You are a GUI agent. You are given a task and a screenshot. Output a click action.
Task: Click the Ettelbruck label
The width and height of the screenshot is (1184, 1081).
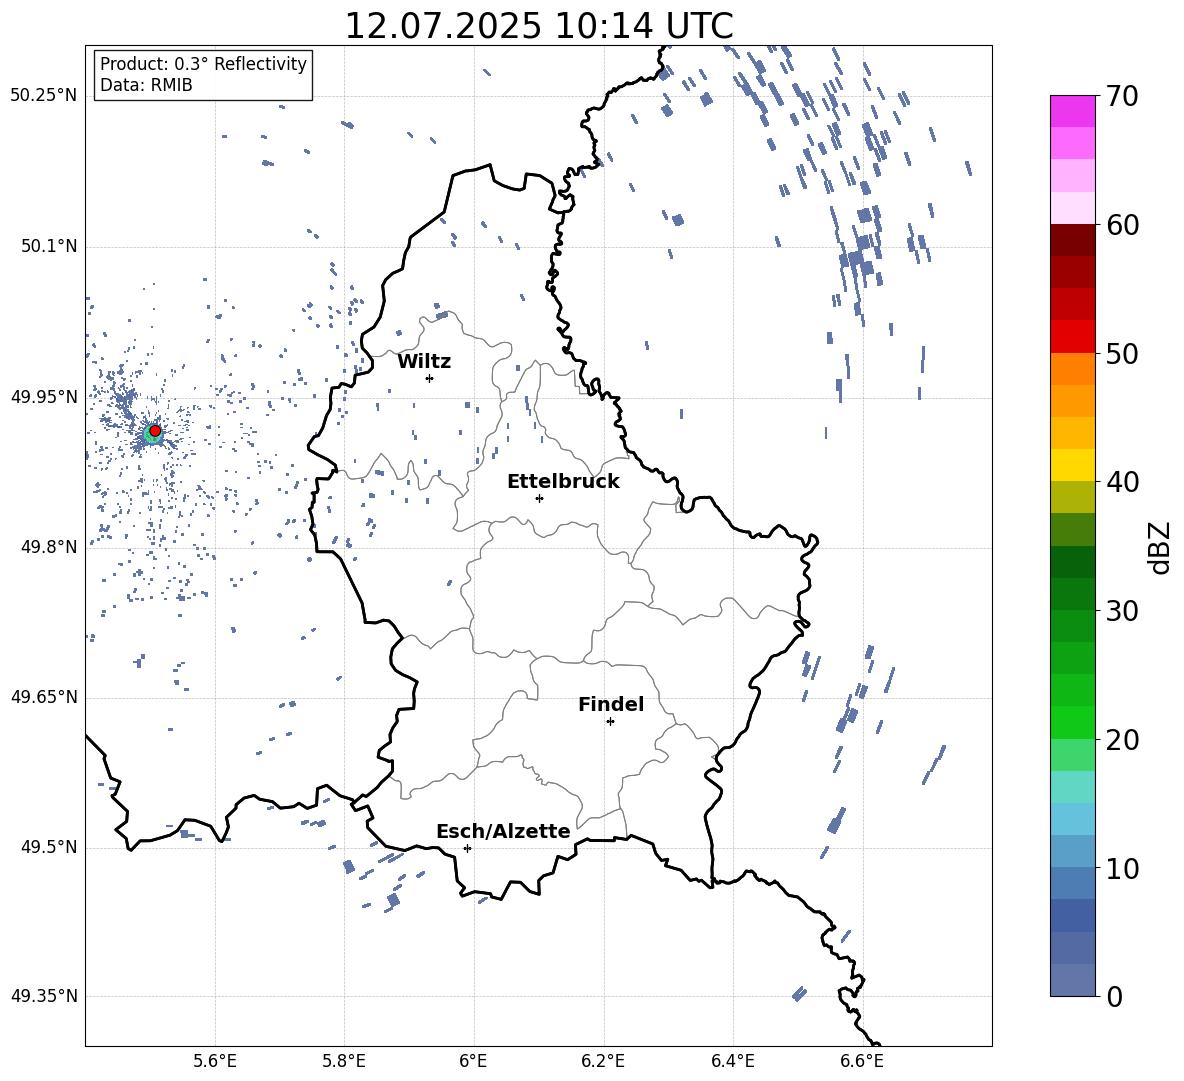tap(563, 482)
